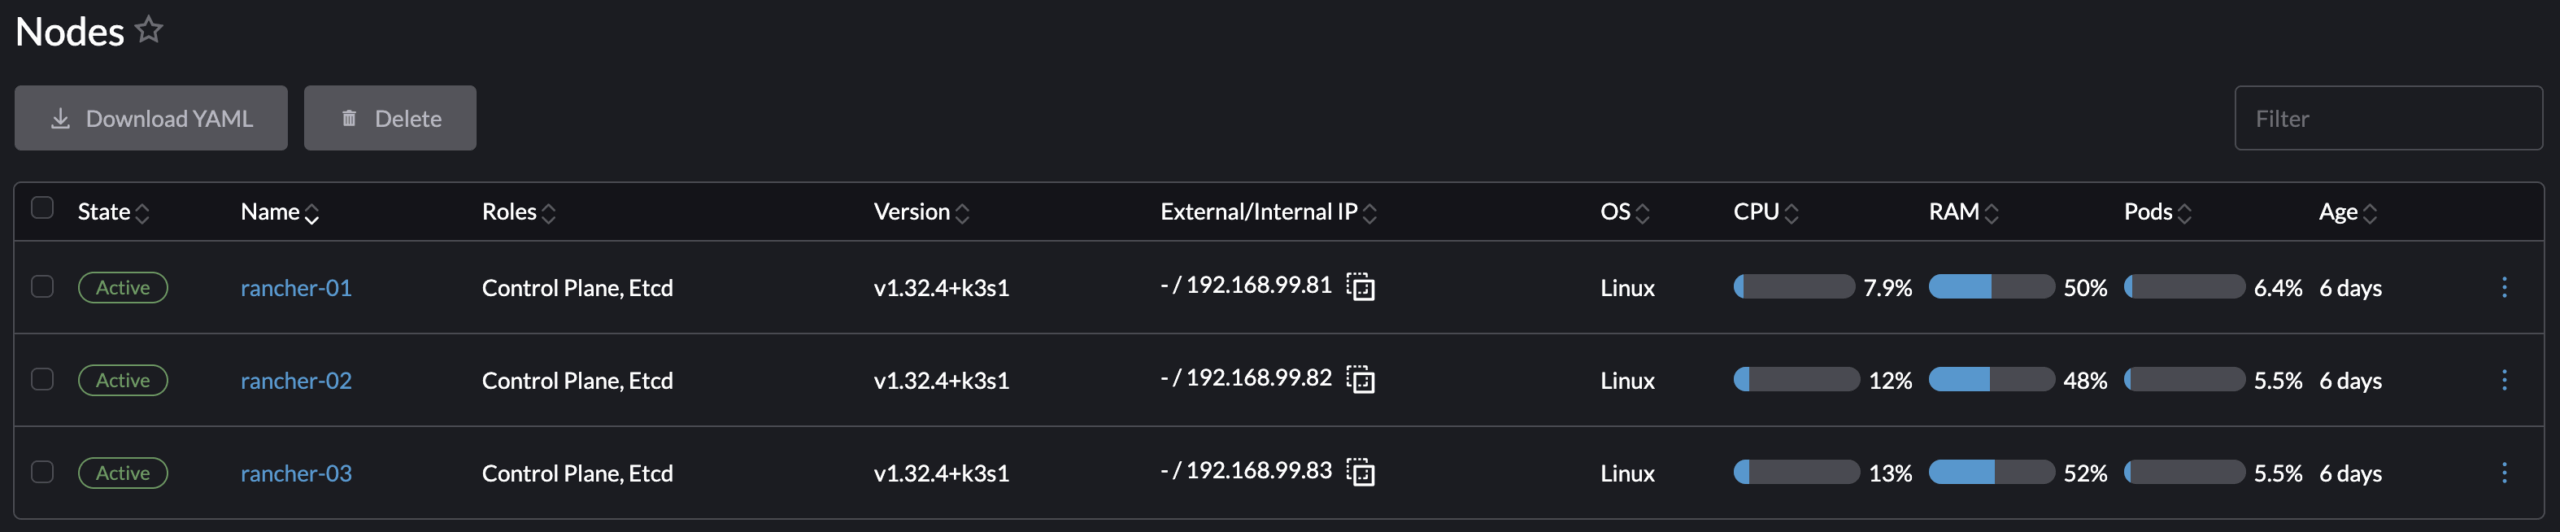Open the actions menu for rancher-01
The image size is (2560, 532).
[x=2504, y=287]
